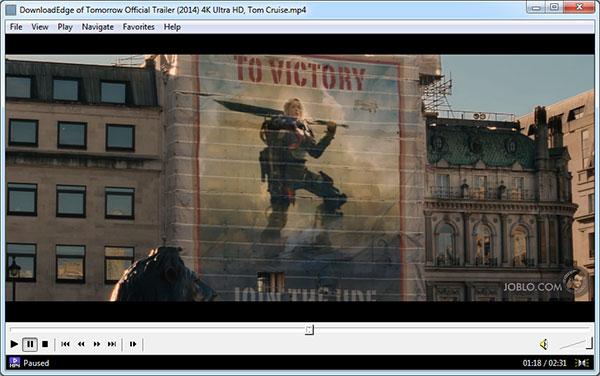Click the icon right of time display
The width and height of the screenshot is (600, 376).
(582, 363)
